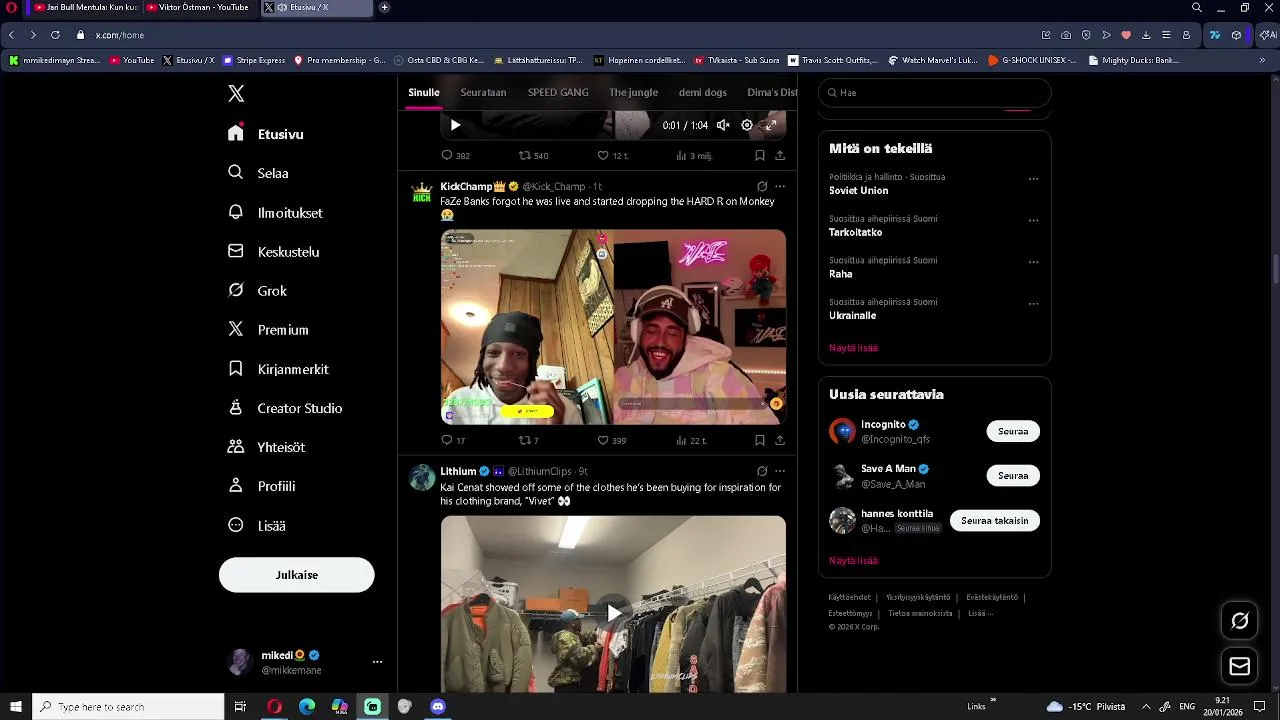Like the KickChamp post with 399 likes
Image resolution: width=1280 pixels, height=720 pixels.
tap(611, 440)
